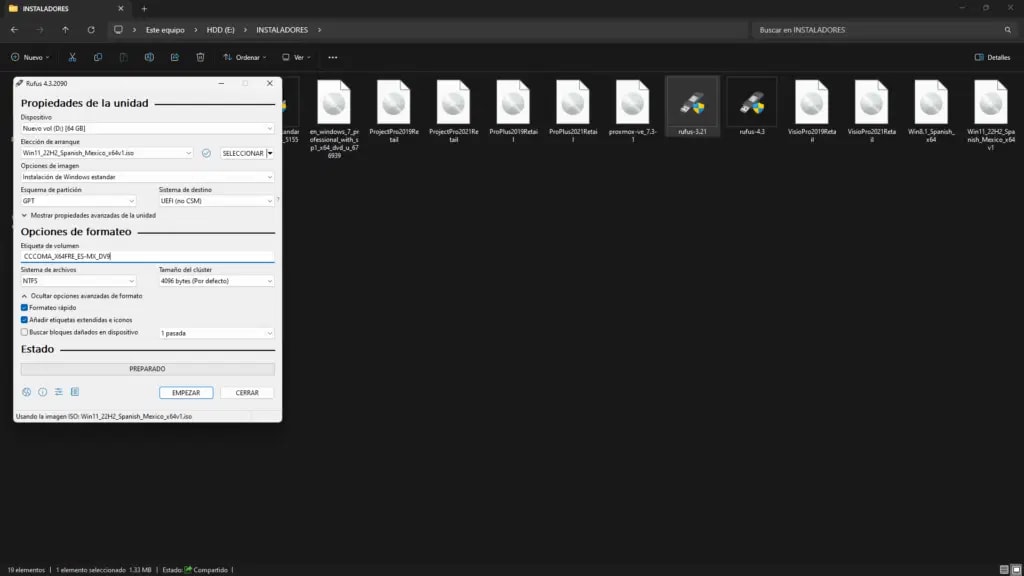Open the Ordenar sort menu
The height and width of the screenshot is (576, 1024).
[245, 57]
